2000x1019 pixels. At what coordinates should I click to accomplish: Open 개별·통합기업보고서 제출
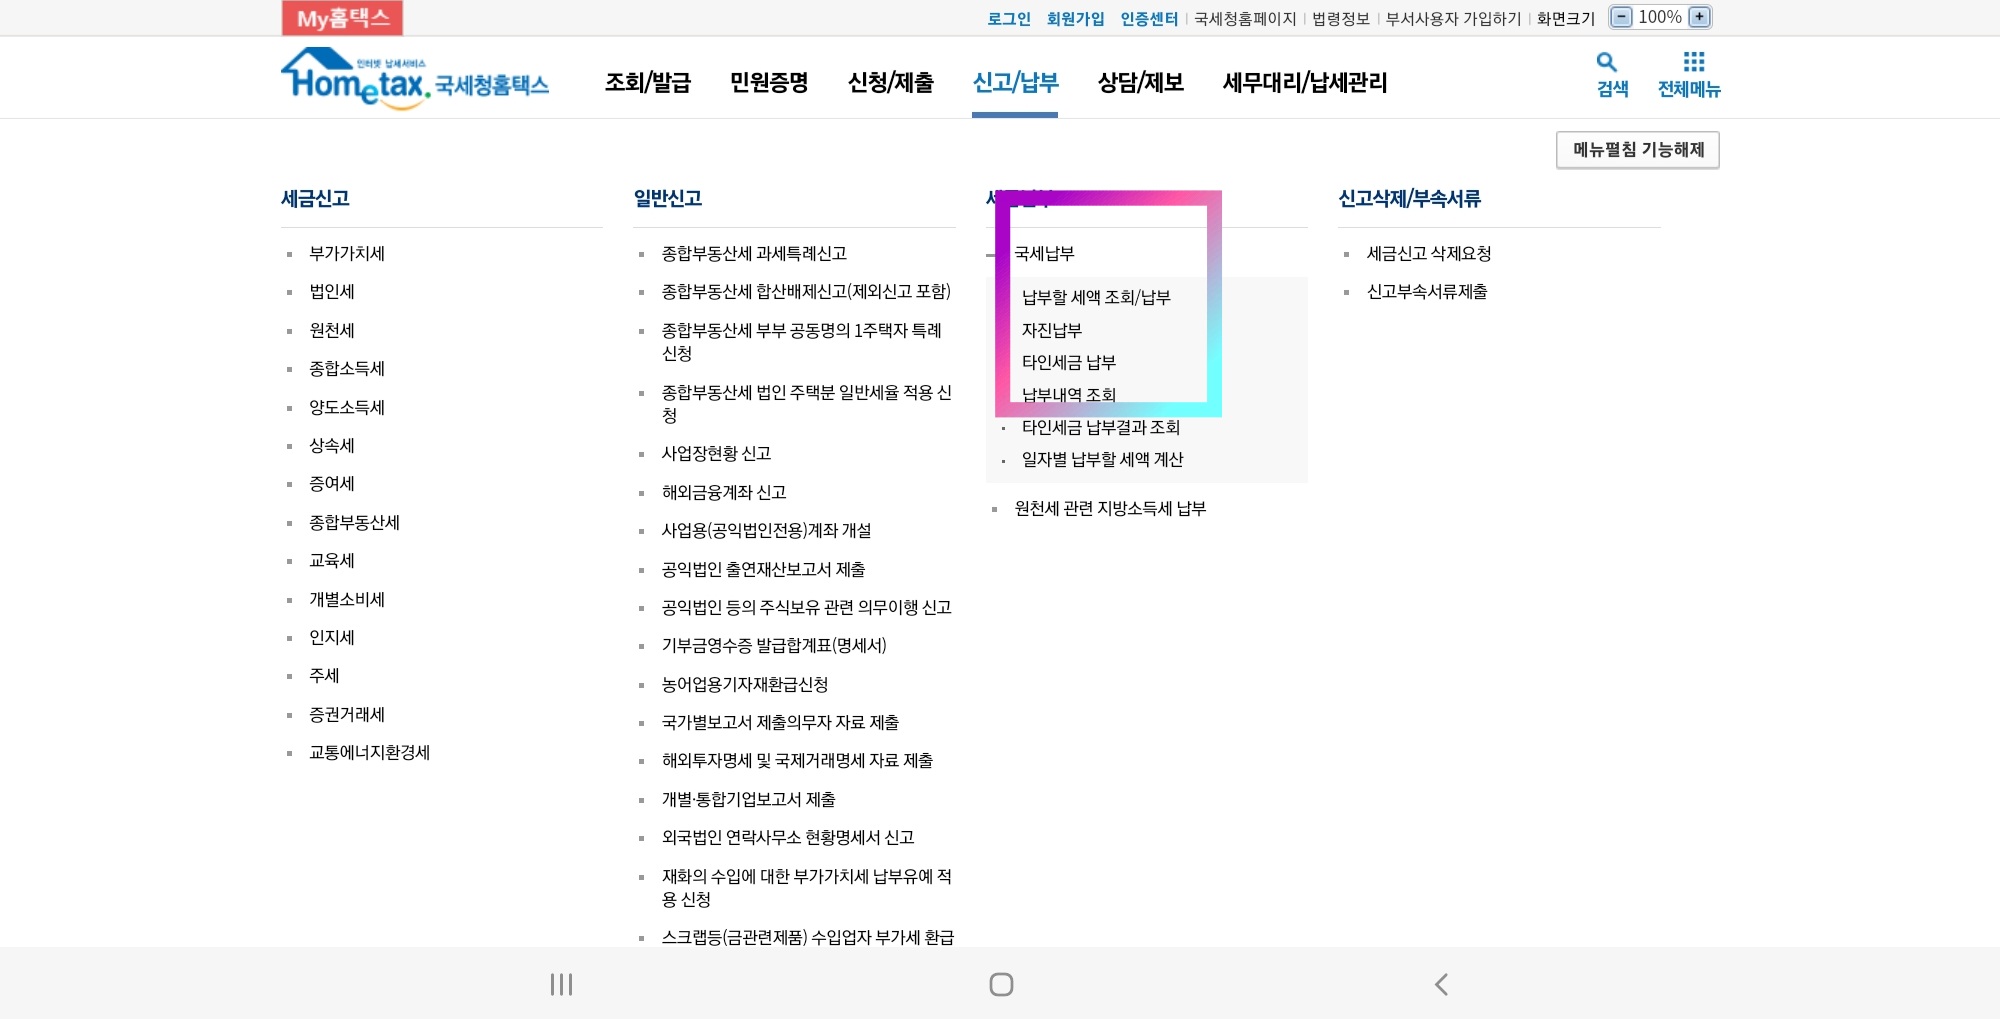748,799
